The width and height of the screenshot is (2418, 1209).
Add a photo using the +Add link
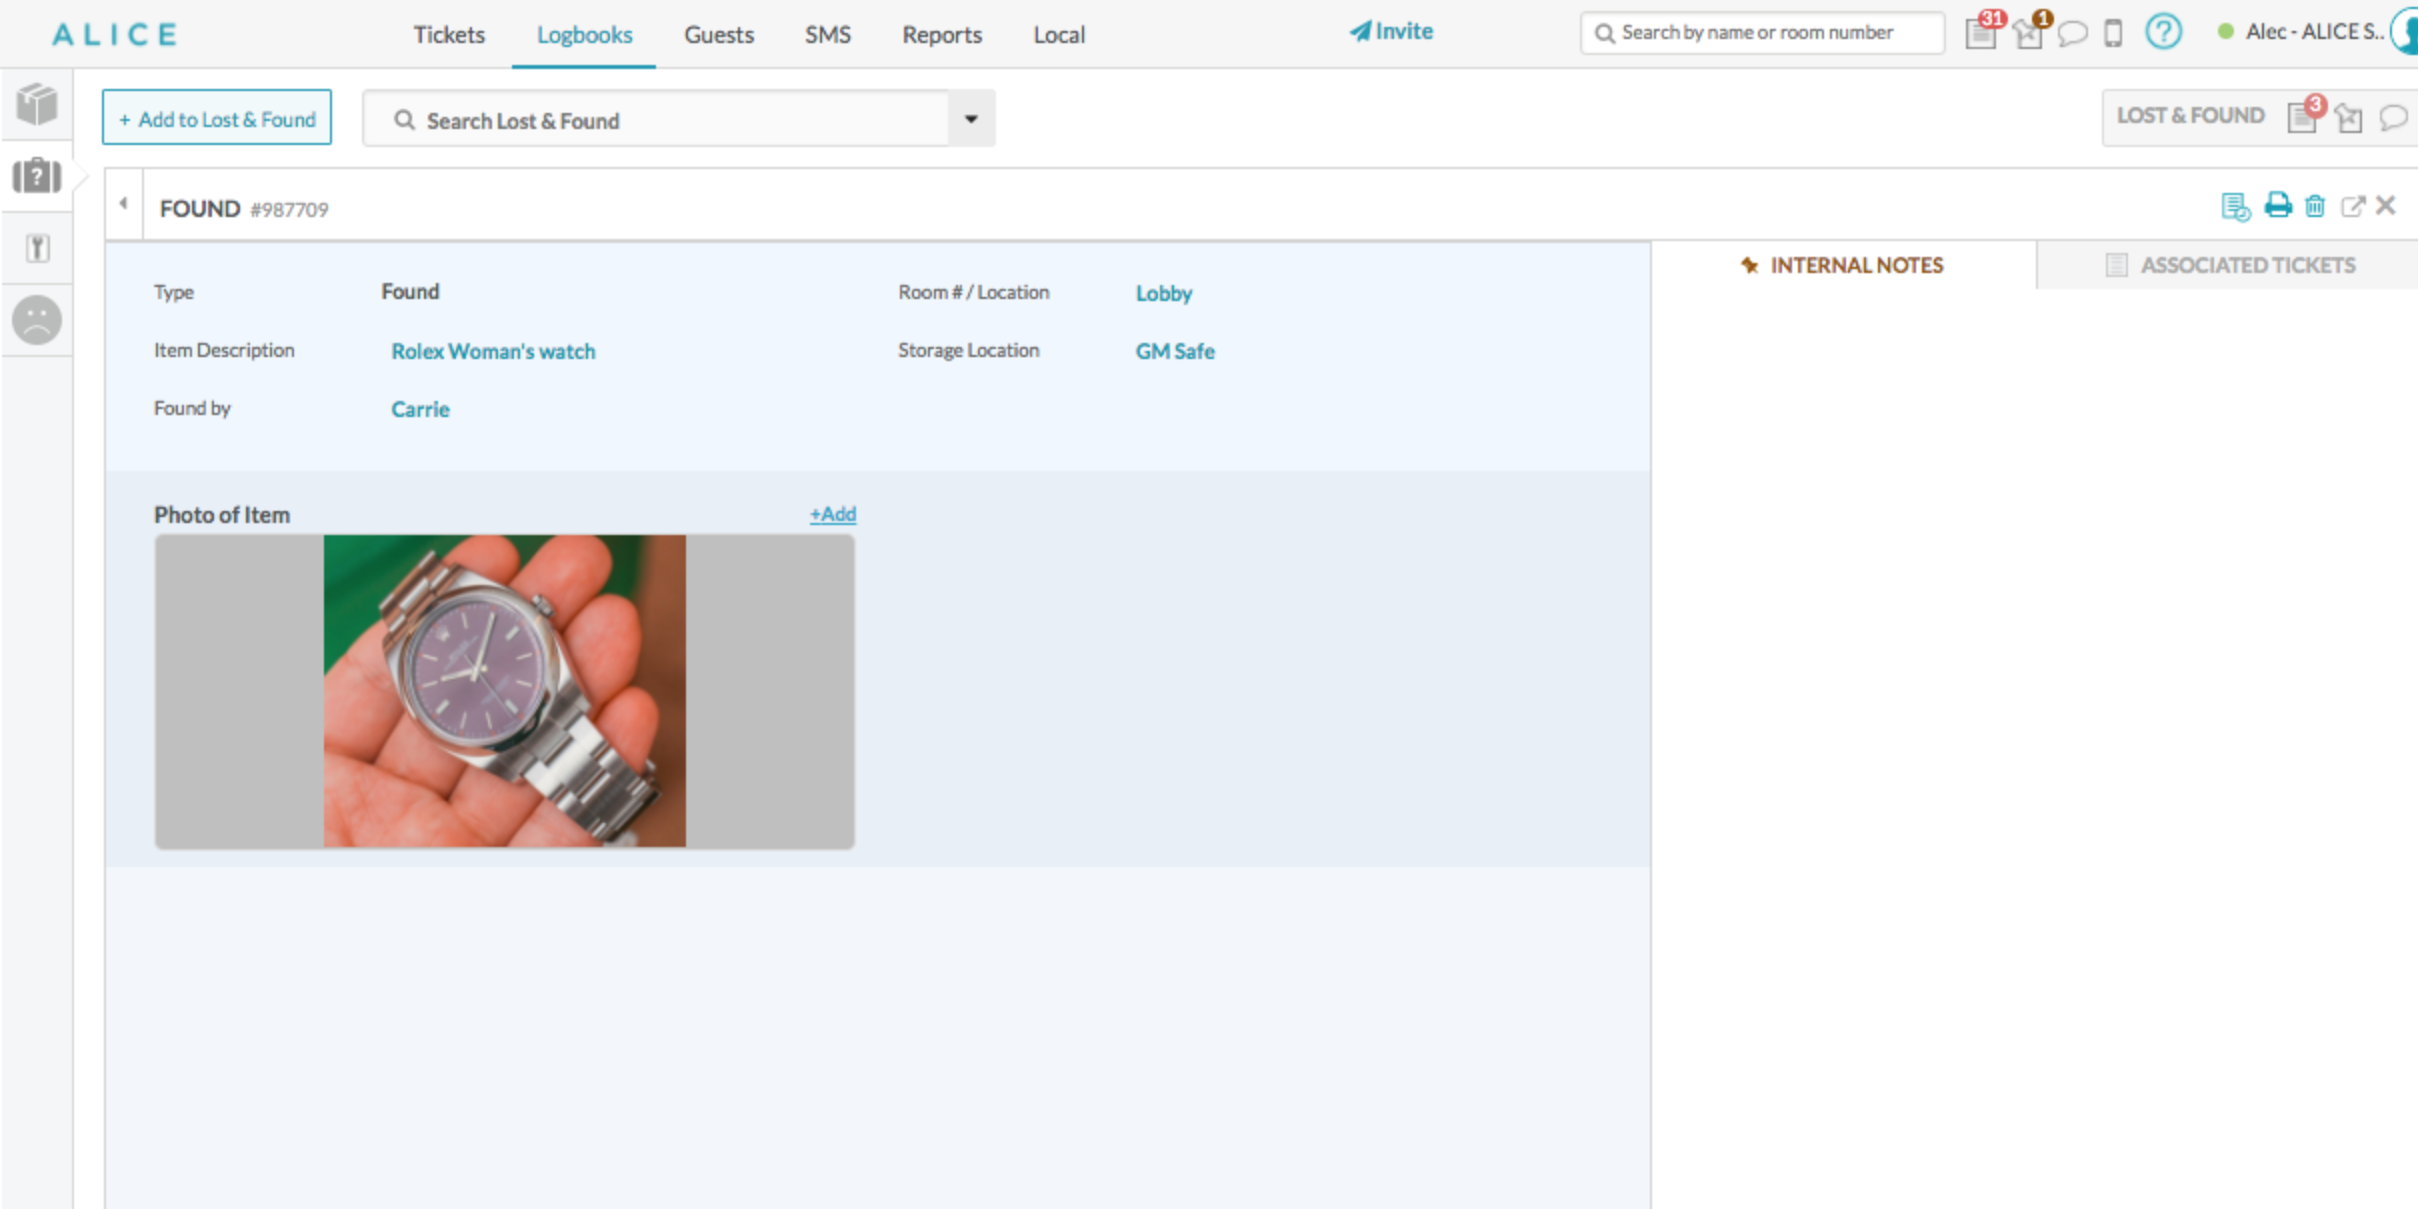833,513
